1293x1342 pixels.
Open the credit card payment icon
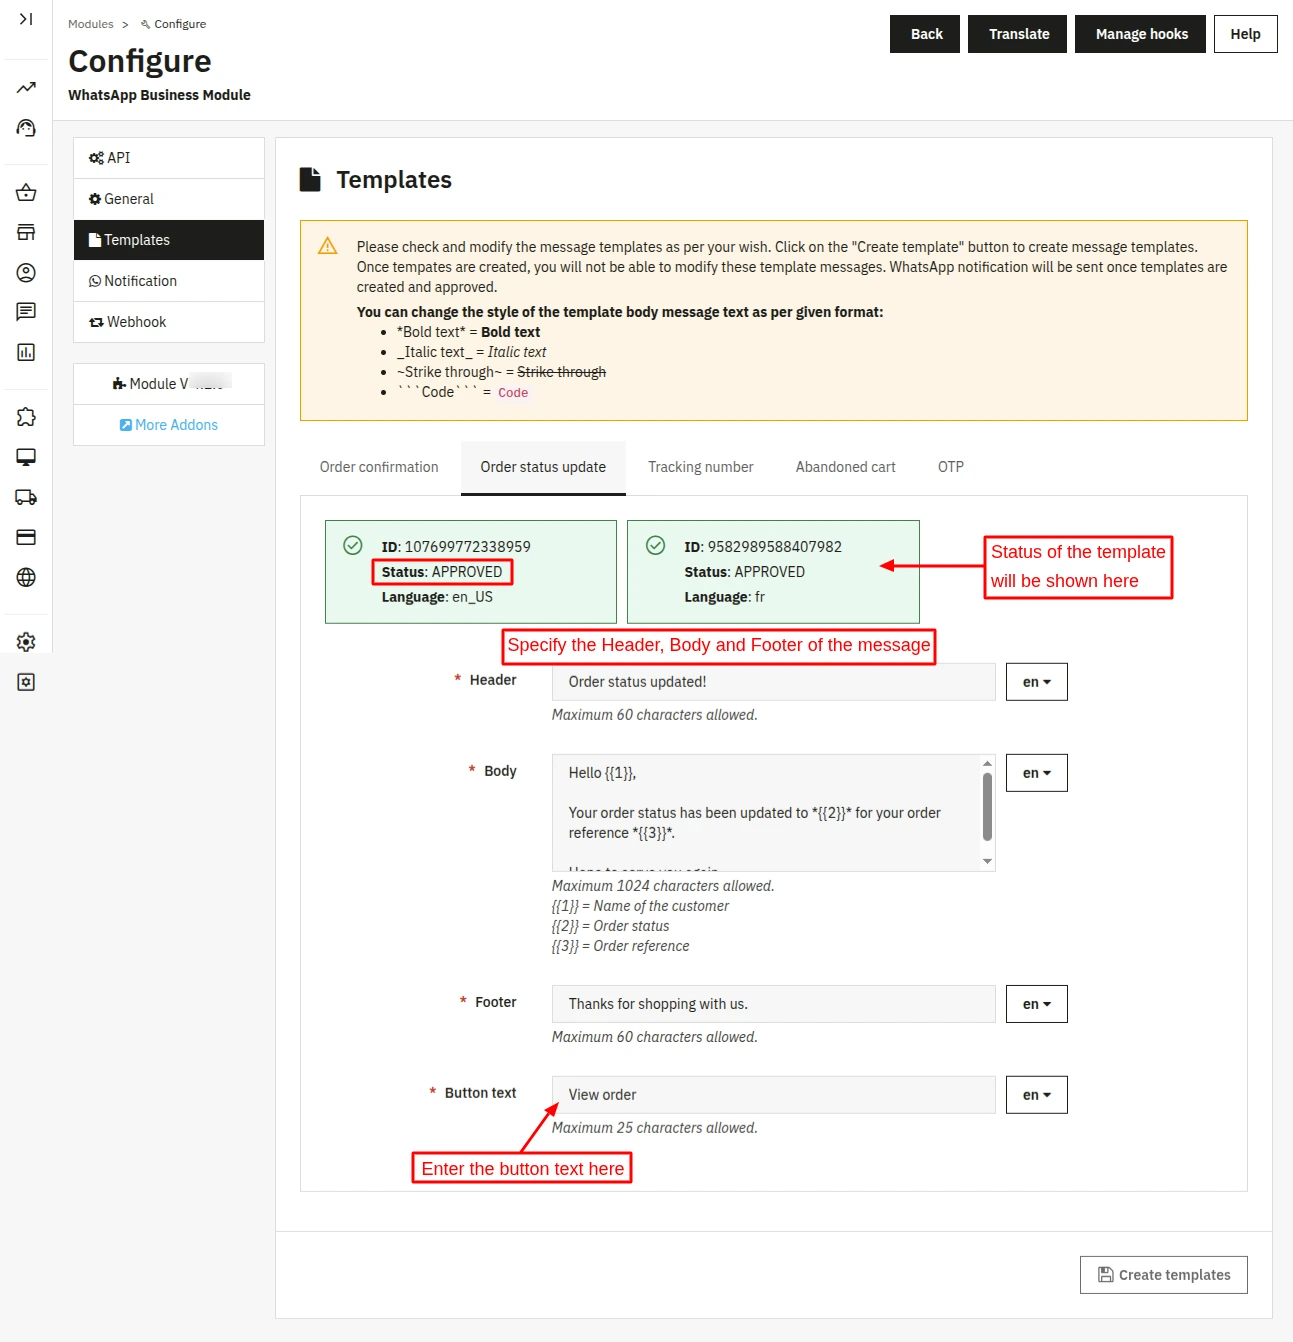(x=26, y=537)
